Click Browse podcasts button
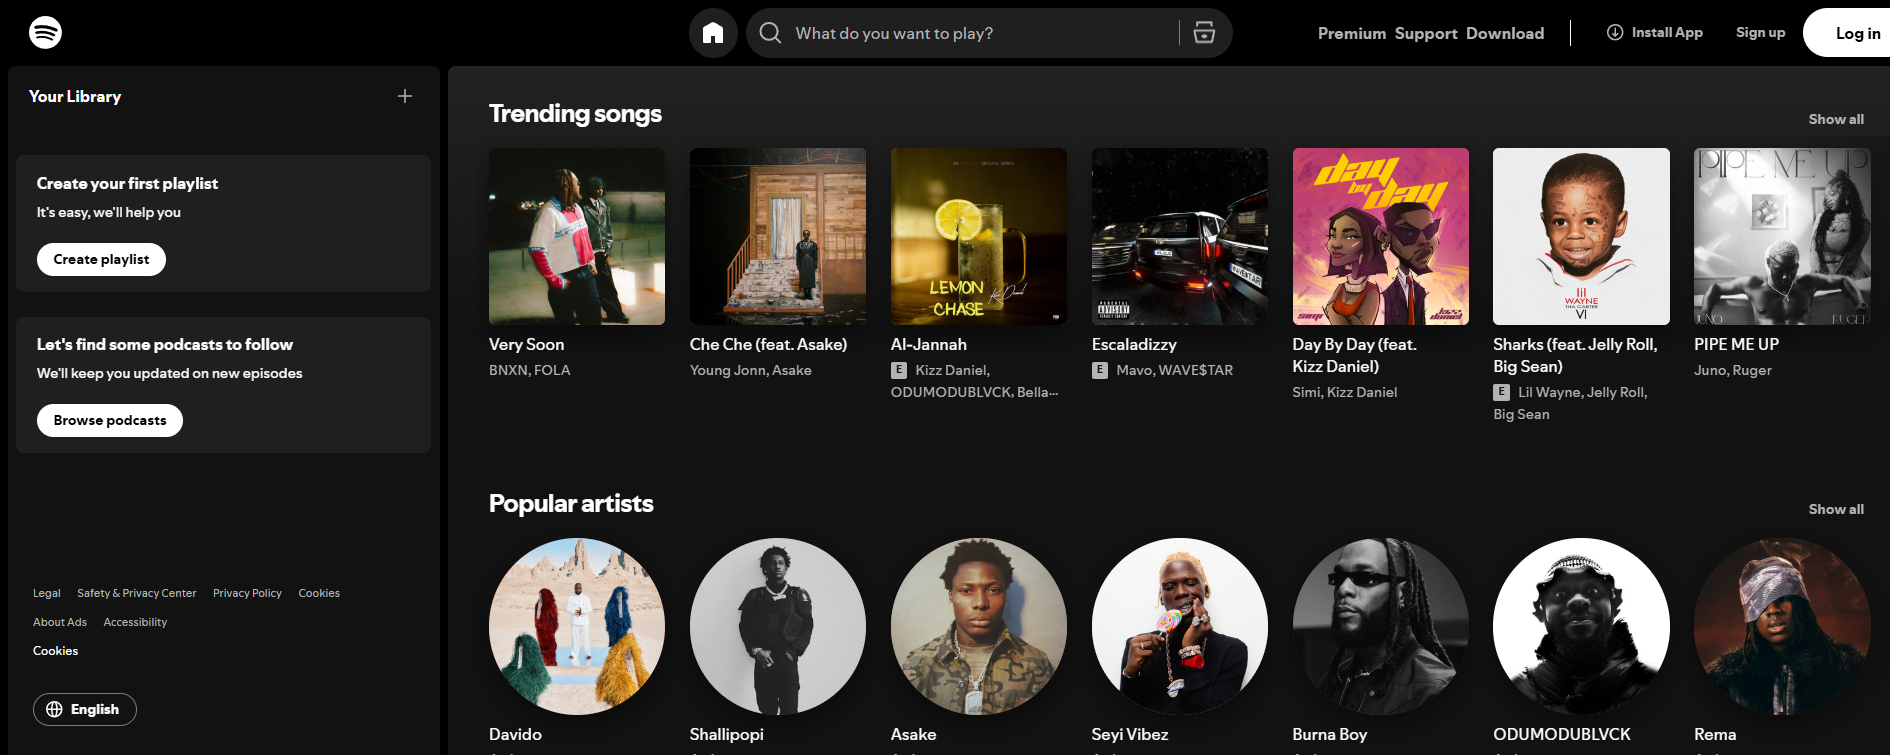The height and width of the screenshot is (755, 1890). [x=110, y=420]
